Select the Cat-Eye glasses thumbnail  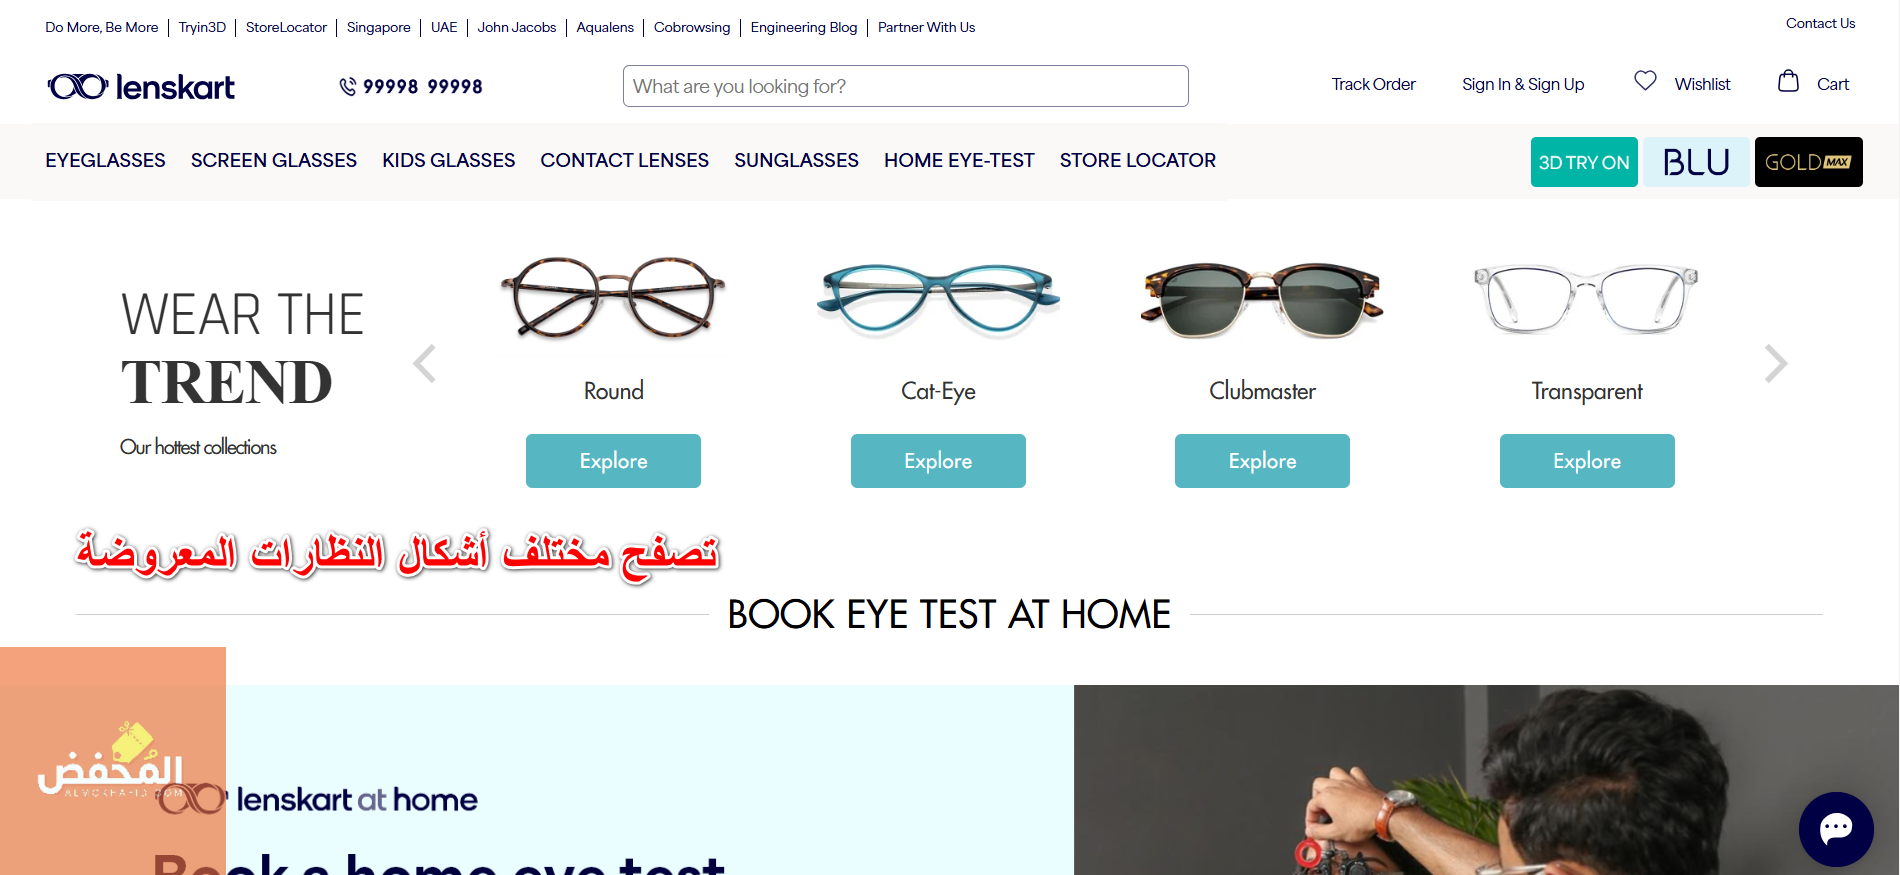[938, 299]
